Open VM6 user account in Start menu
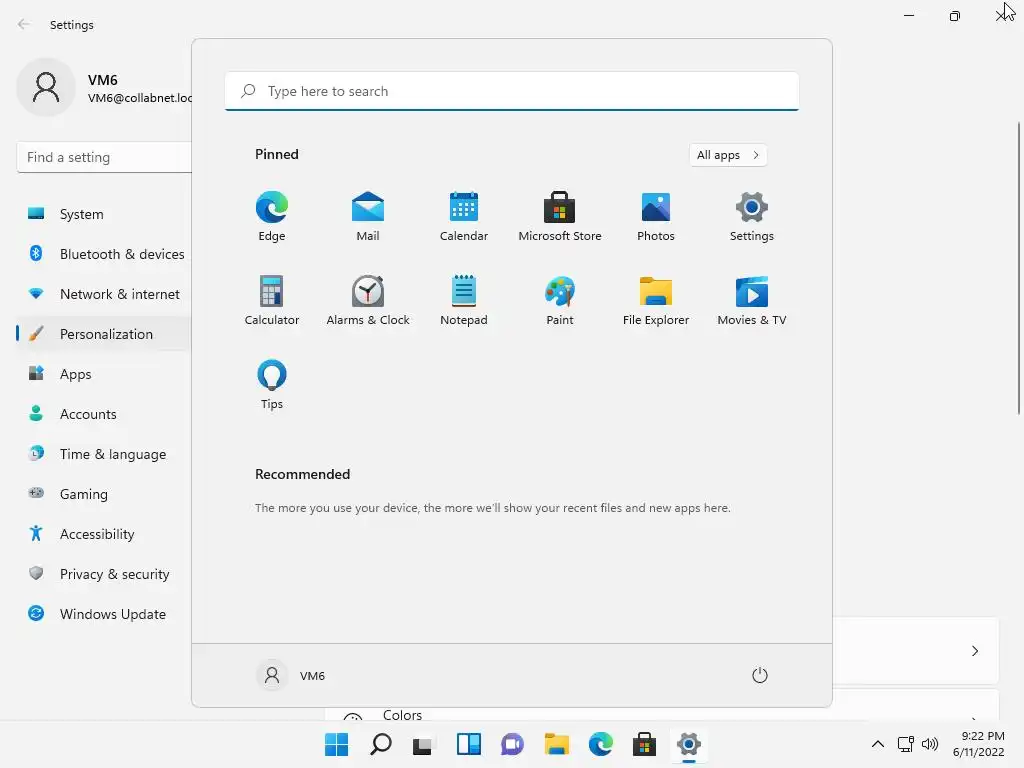Image resolution: width=1024 pixels, height=768 pixels. coord(291,675)
